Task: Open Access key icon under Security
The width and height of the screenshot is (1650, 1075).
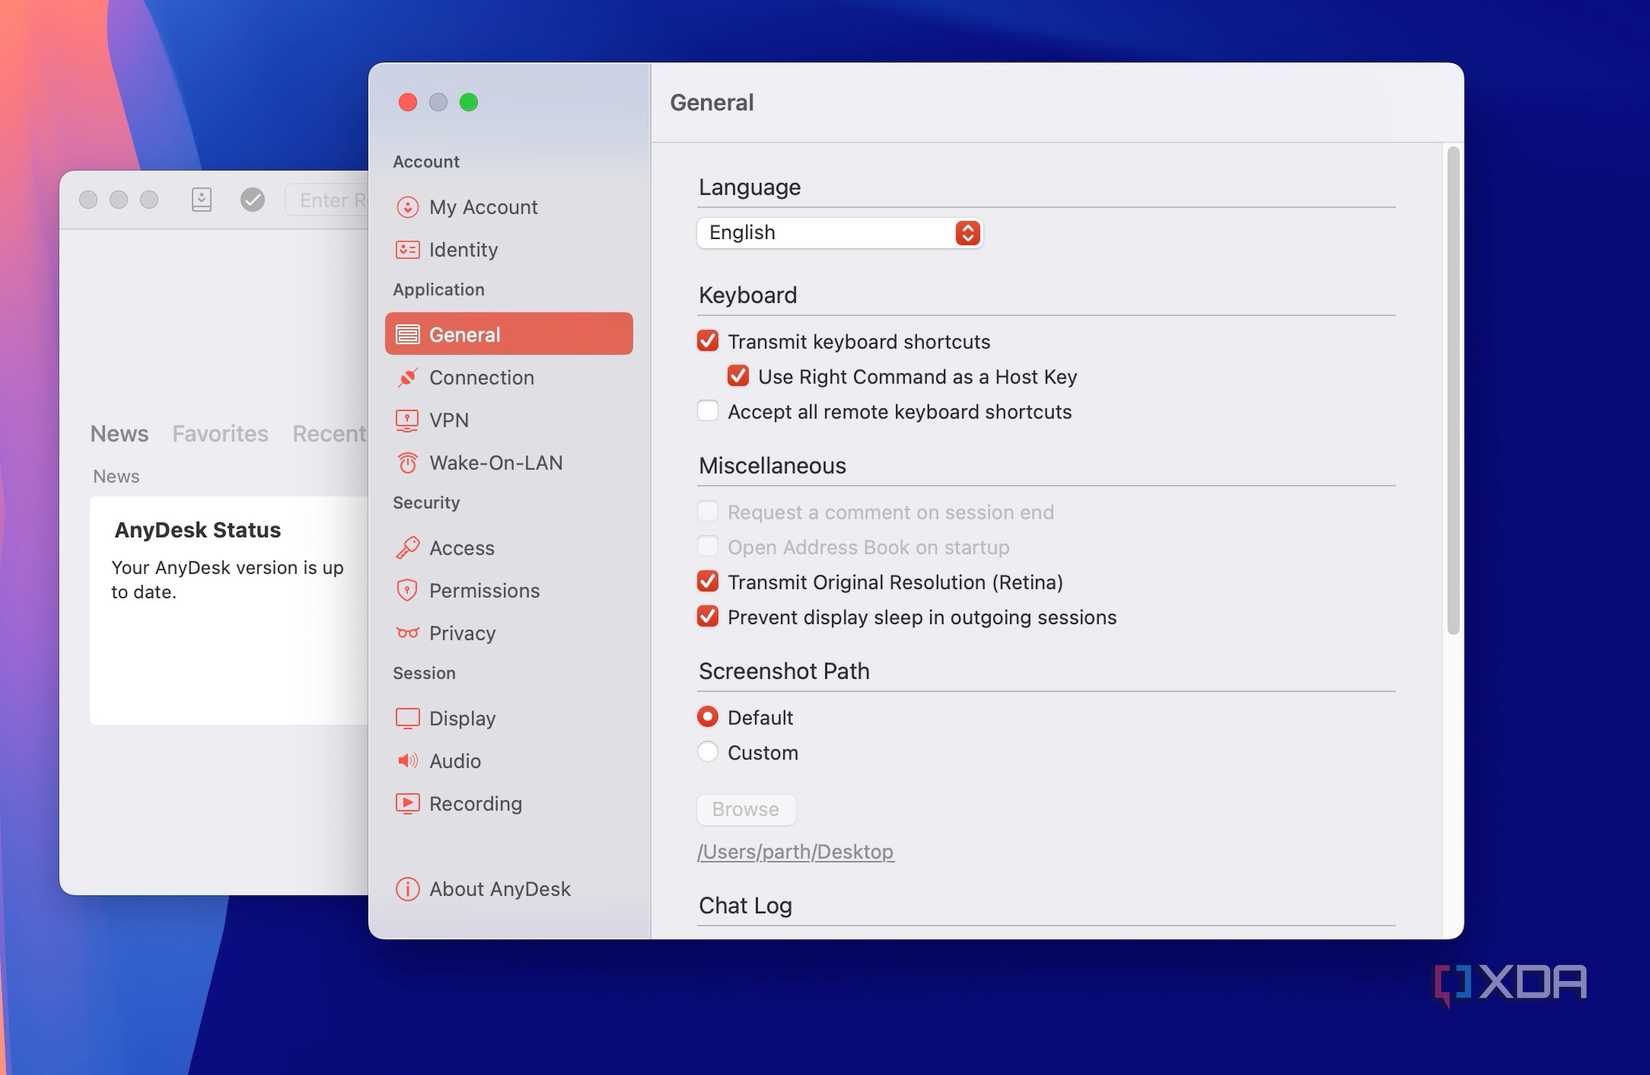Action: coord(407,548)
